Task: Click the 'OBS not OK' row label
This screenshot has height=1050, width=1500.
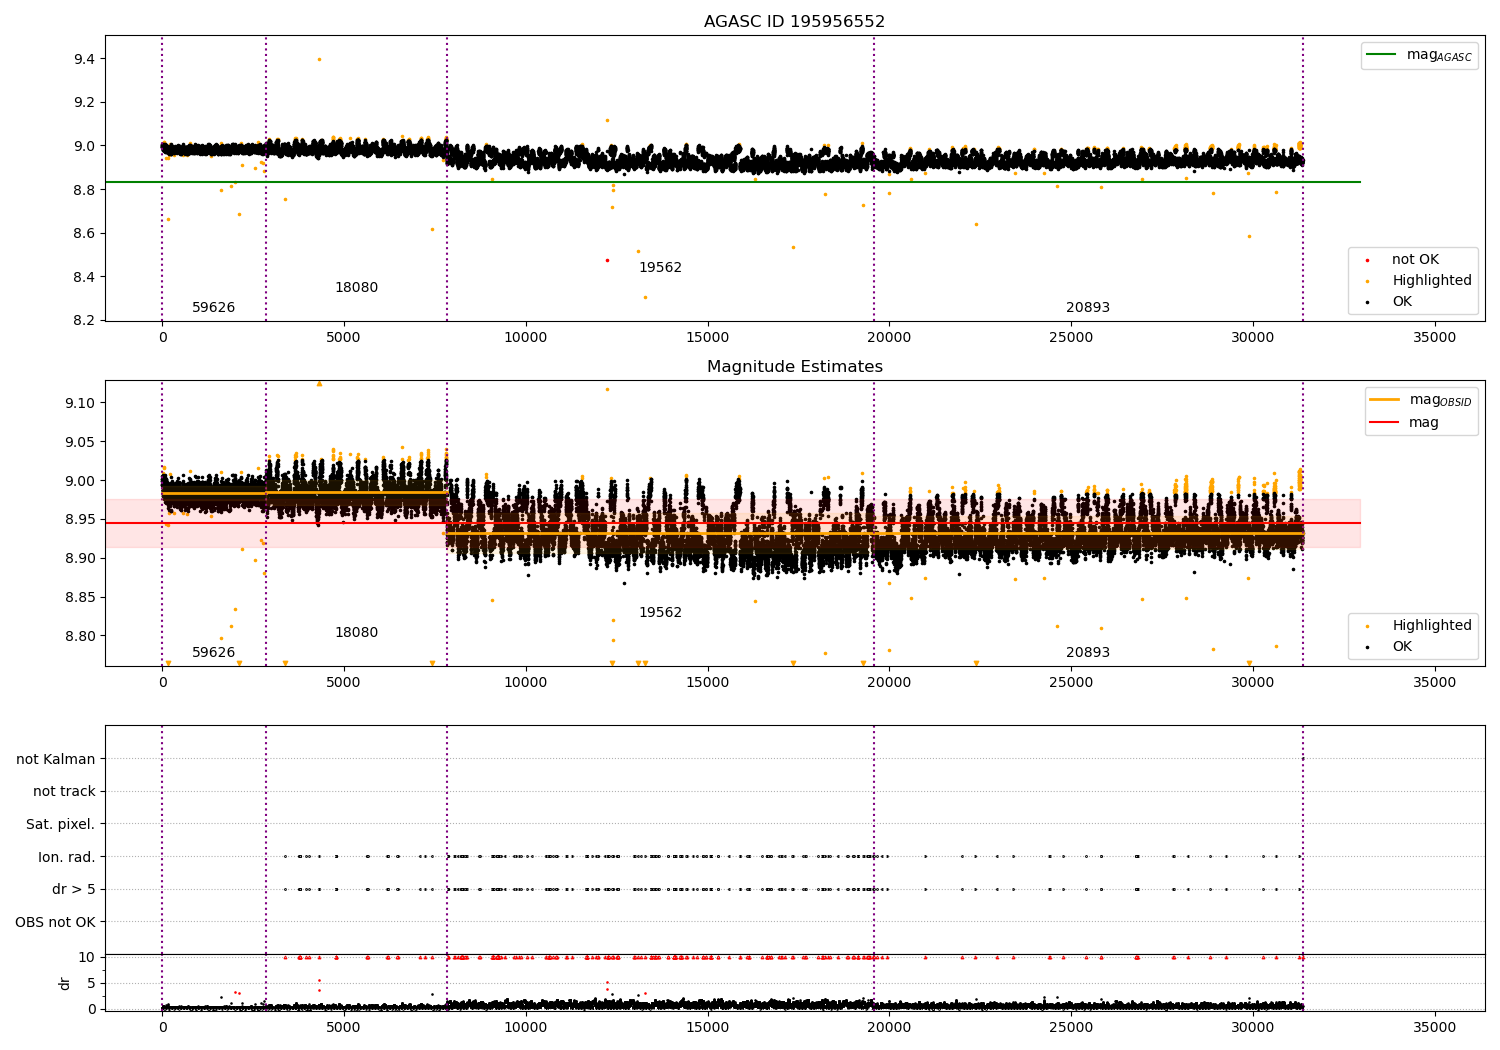Action: 55,922
